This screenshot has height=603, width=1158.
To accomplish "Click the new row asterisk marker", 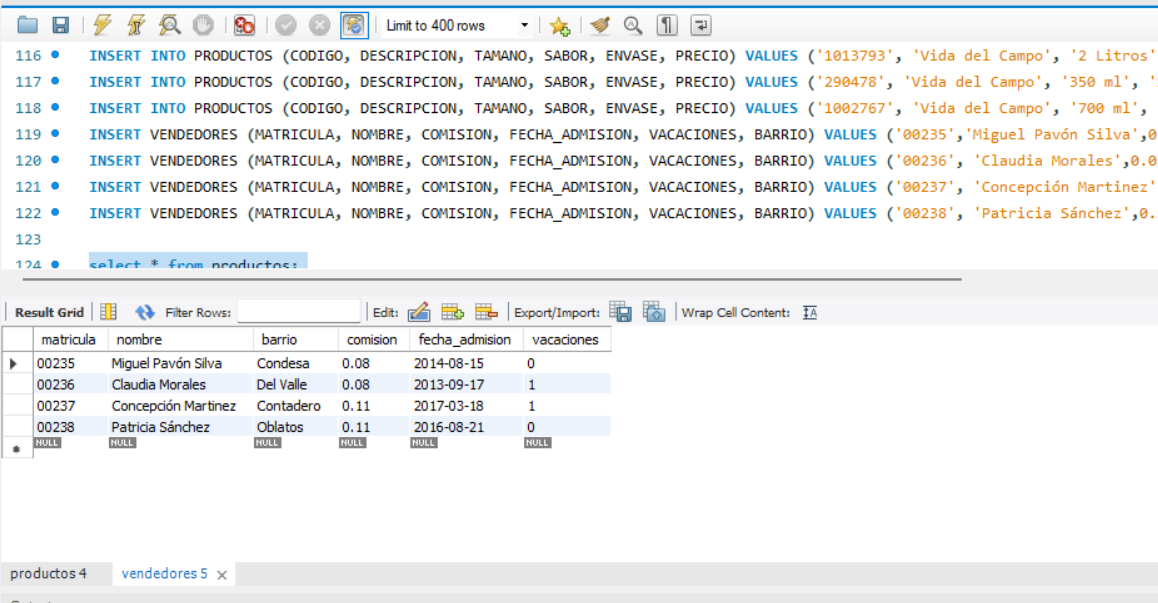I will point(16,449).
